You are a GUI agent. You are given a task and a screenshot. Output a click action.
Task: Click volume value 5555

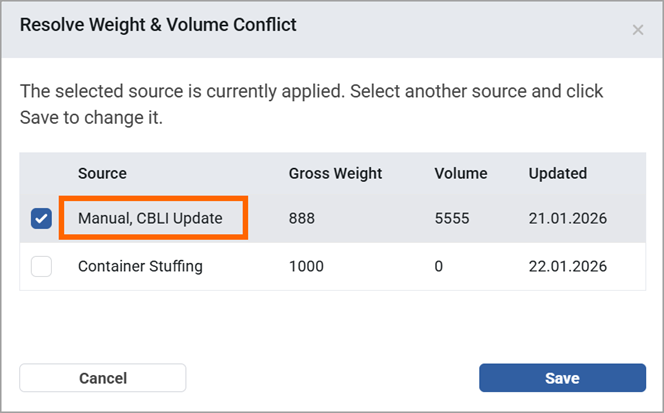452,219
